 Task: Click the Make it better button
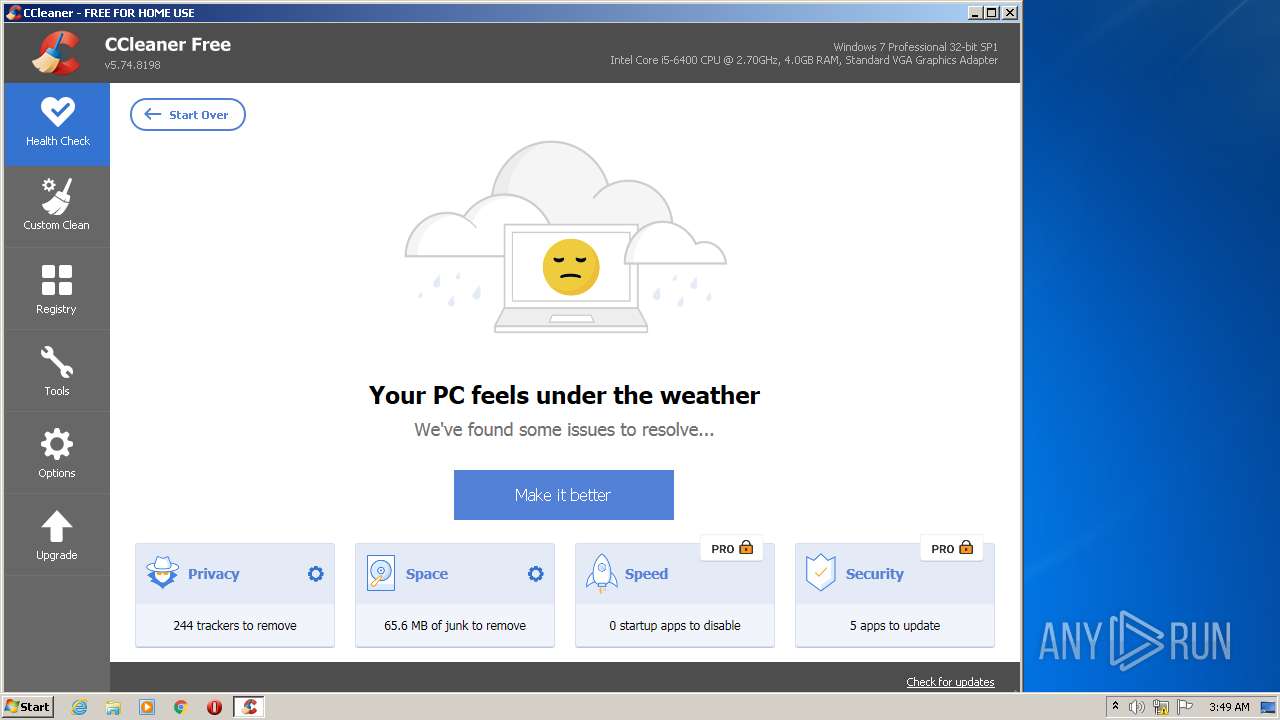pyautogui.click(x=563, y=495)
